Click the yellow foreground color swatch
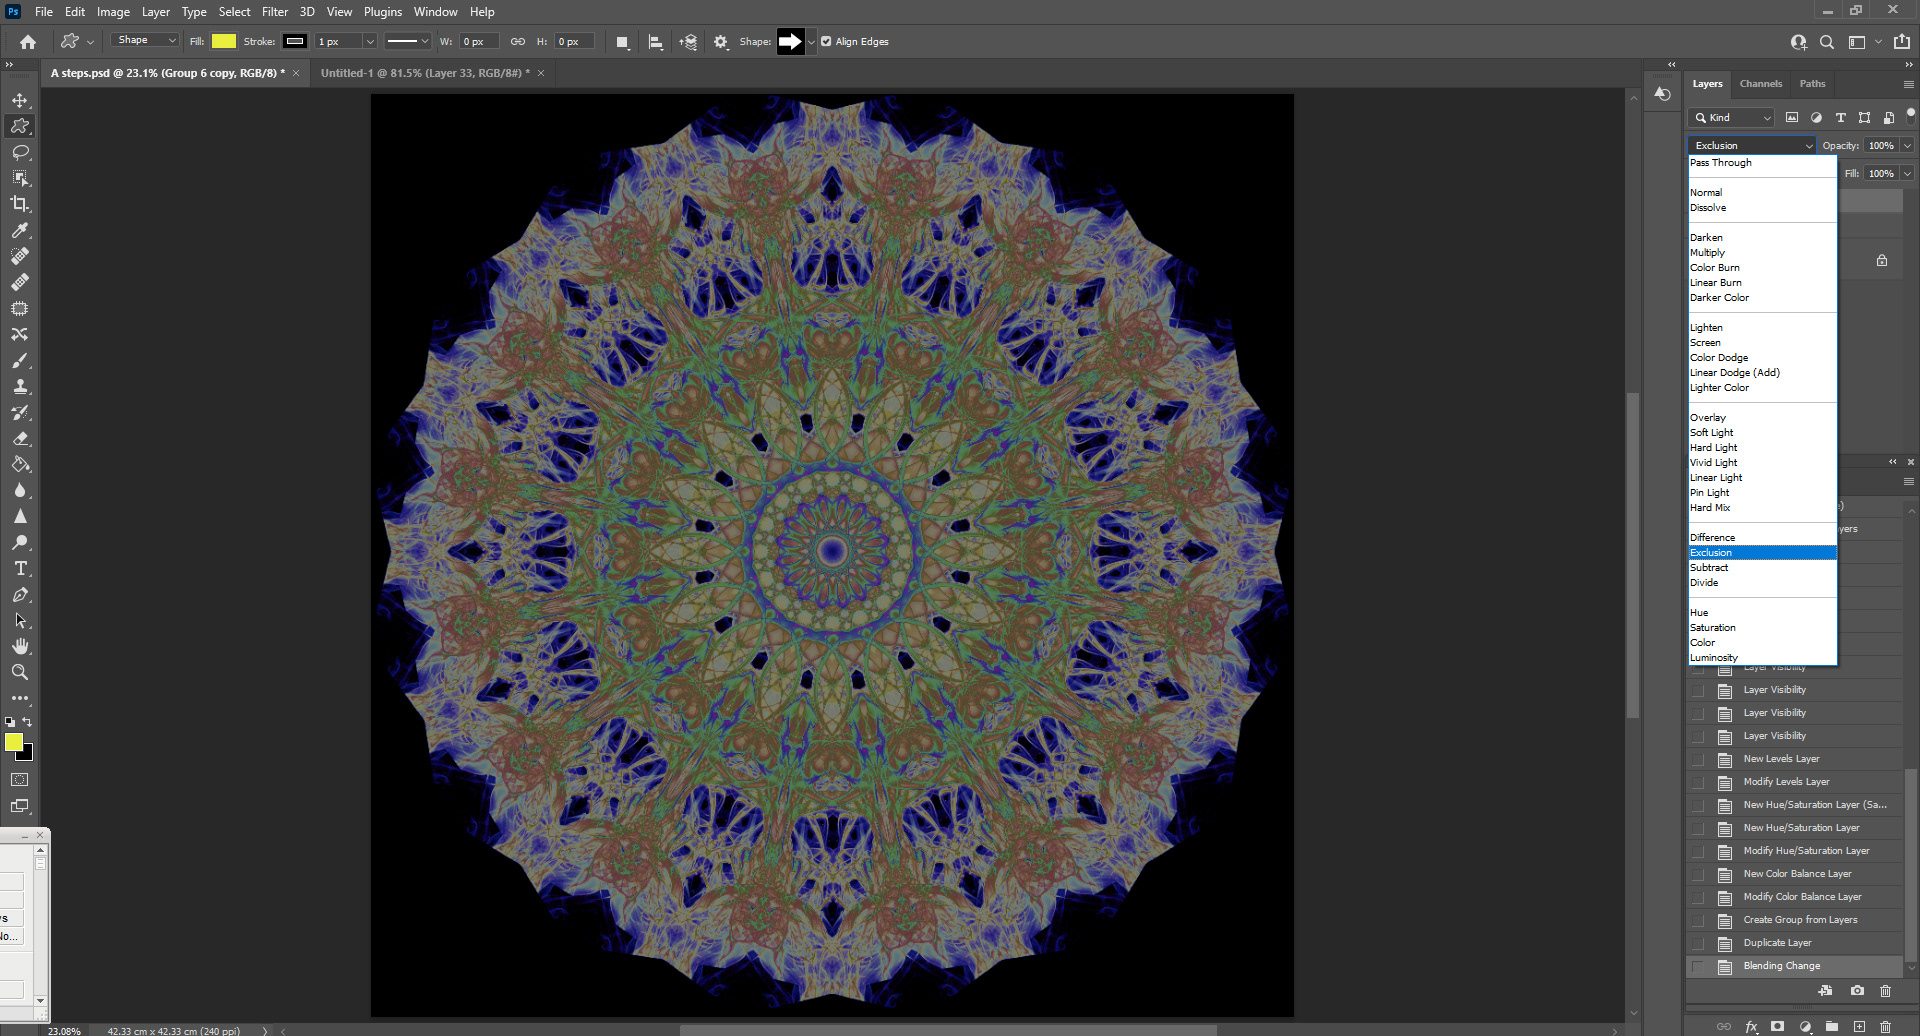 [14, 742]
